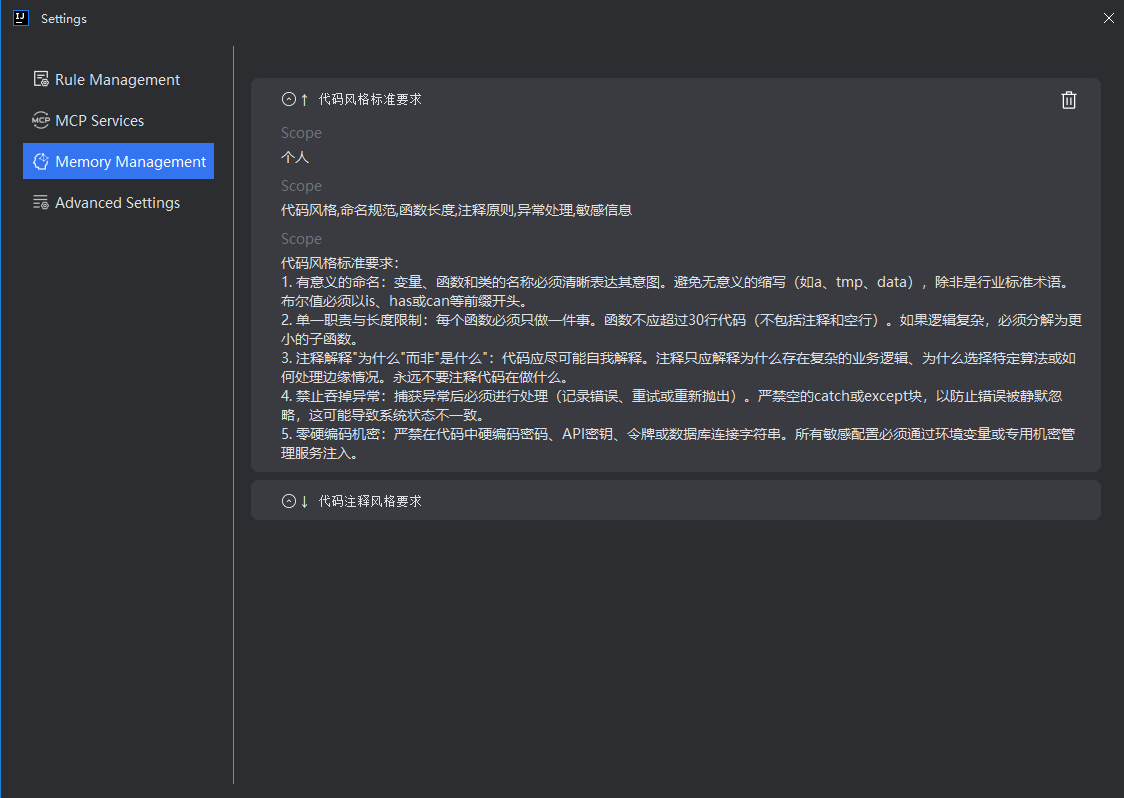Viewport: 1124px width, 798px height.
Task: Click the IntelliJ logo in title bar
Action: tap(21, 18)
